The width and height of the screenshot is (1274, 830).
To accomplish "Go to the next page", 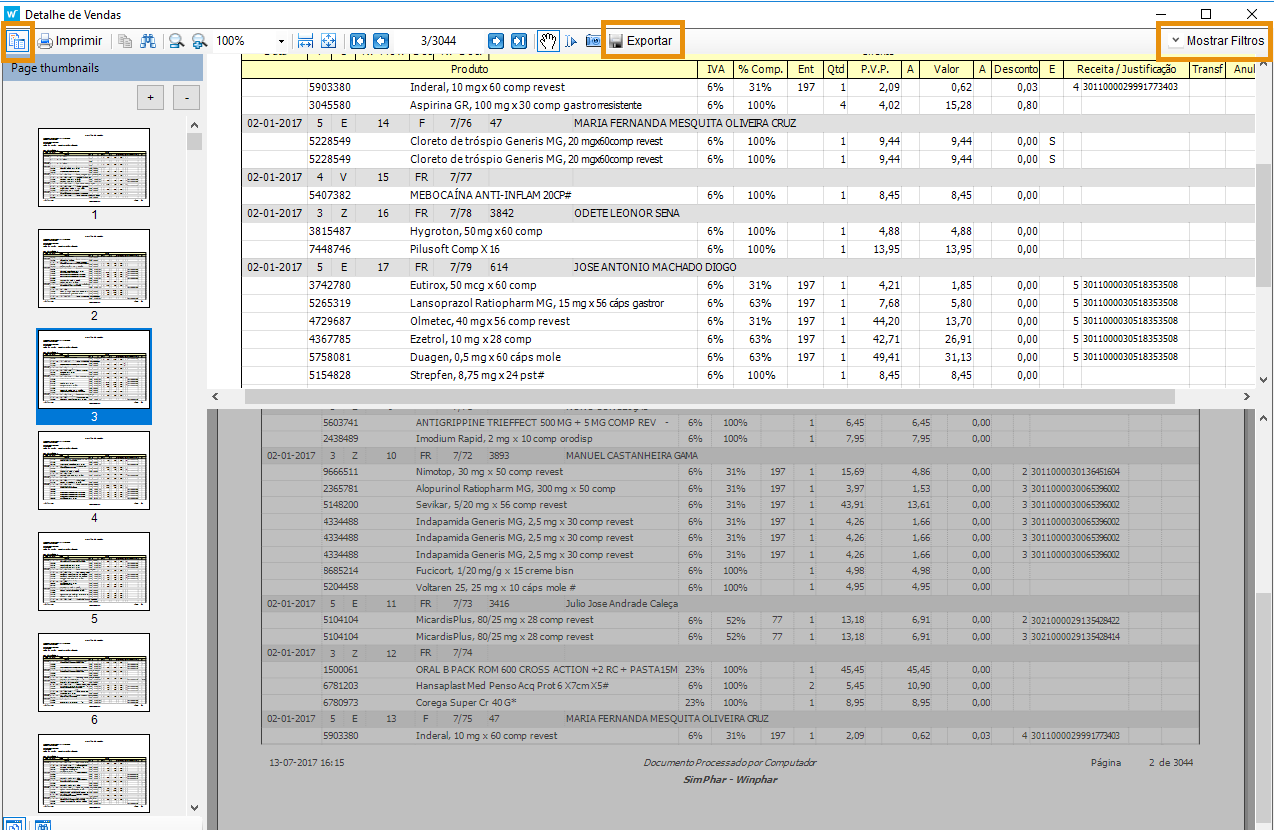I will (x=496, y=41).
